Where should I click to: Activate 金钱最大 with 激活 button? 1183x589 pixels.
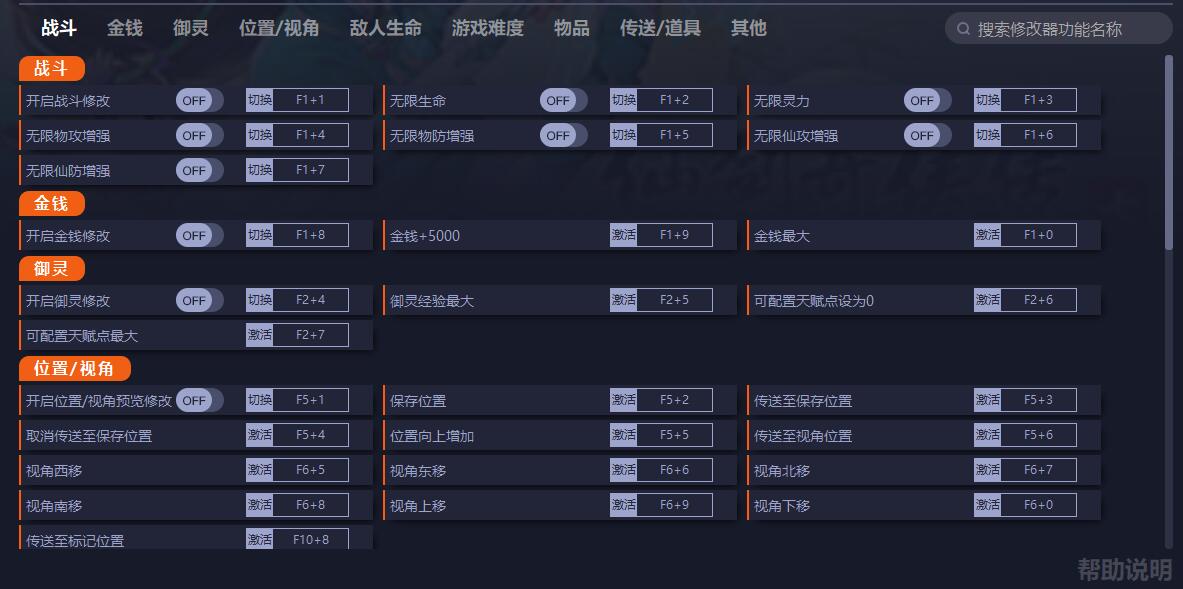[987, 235]
